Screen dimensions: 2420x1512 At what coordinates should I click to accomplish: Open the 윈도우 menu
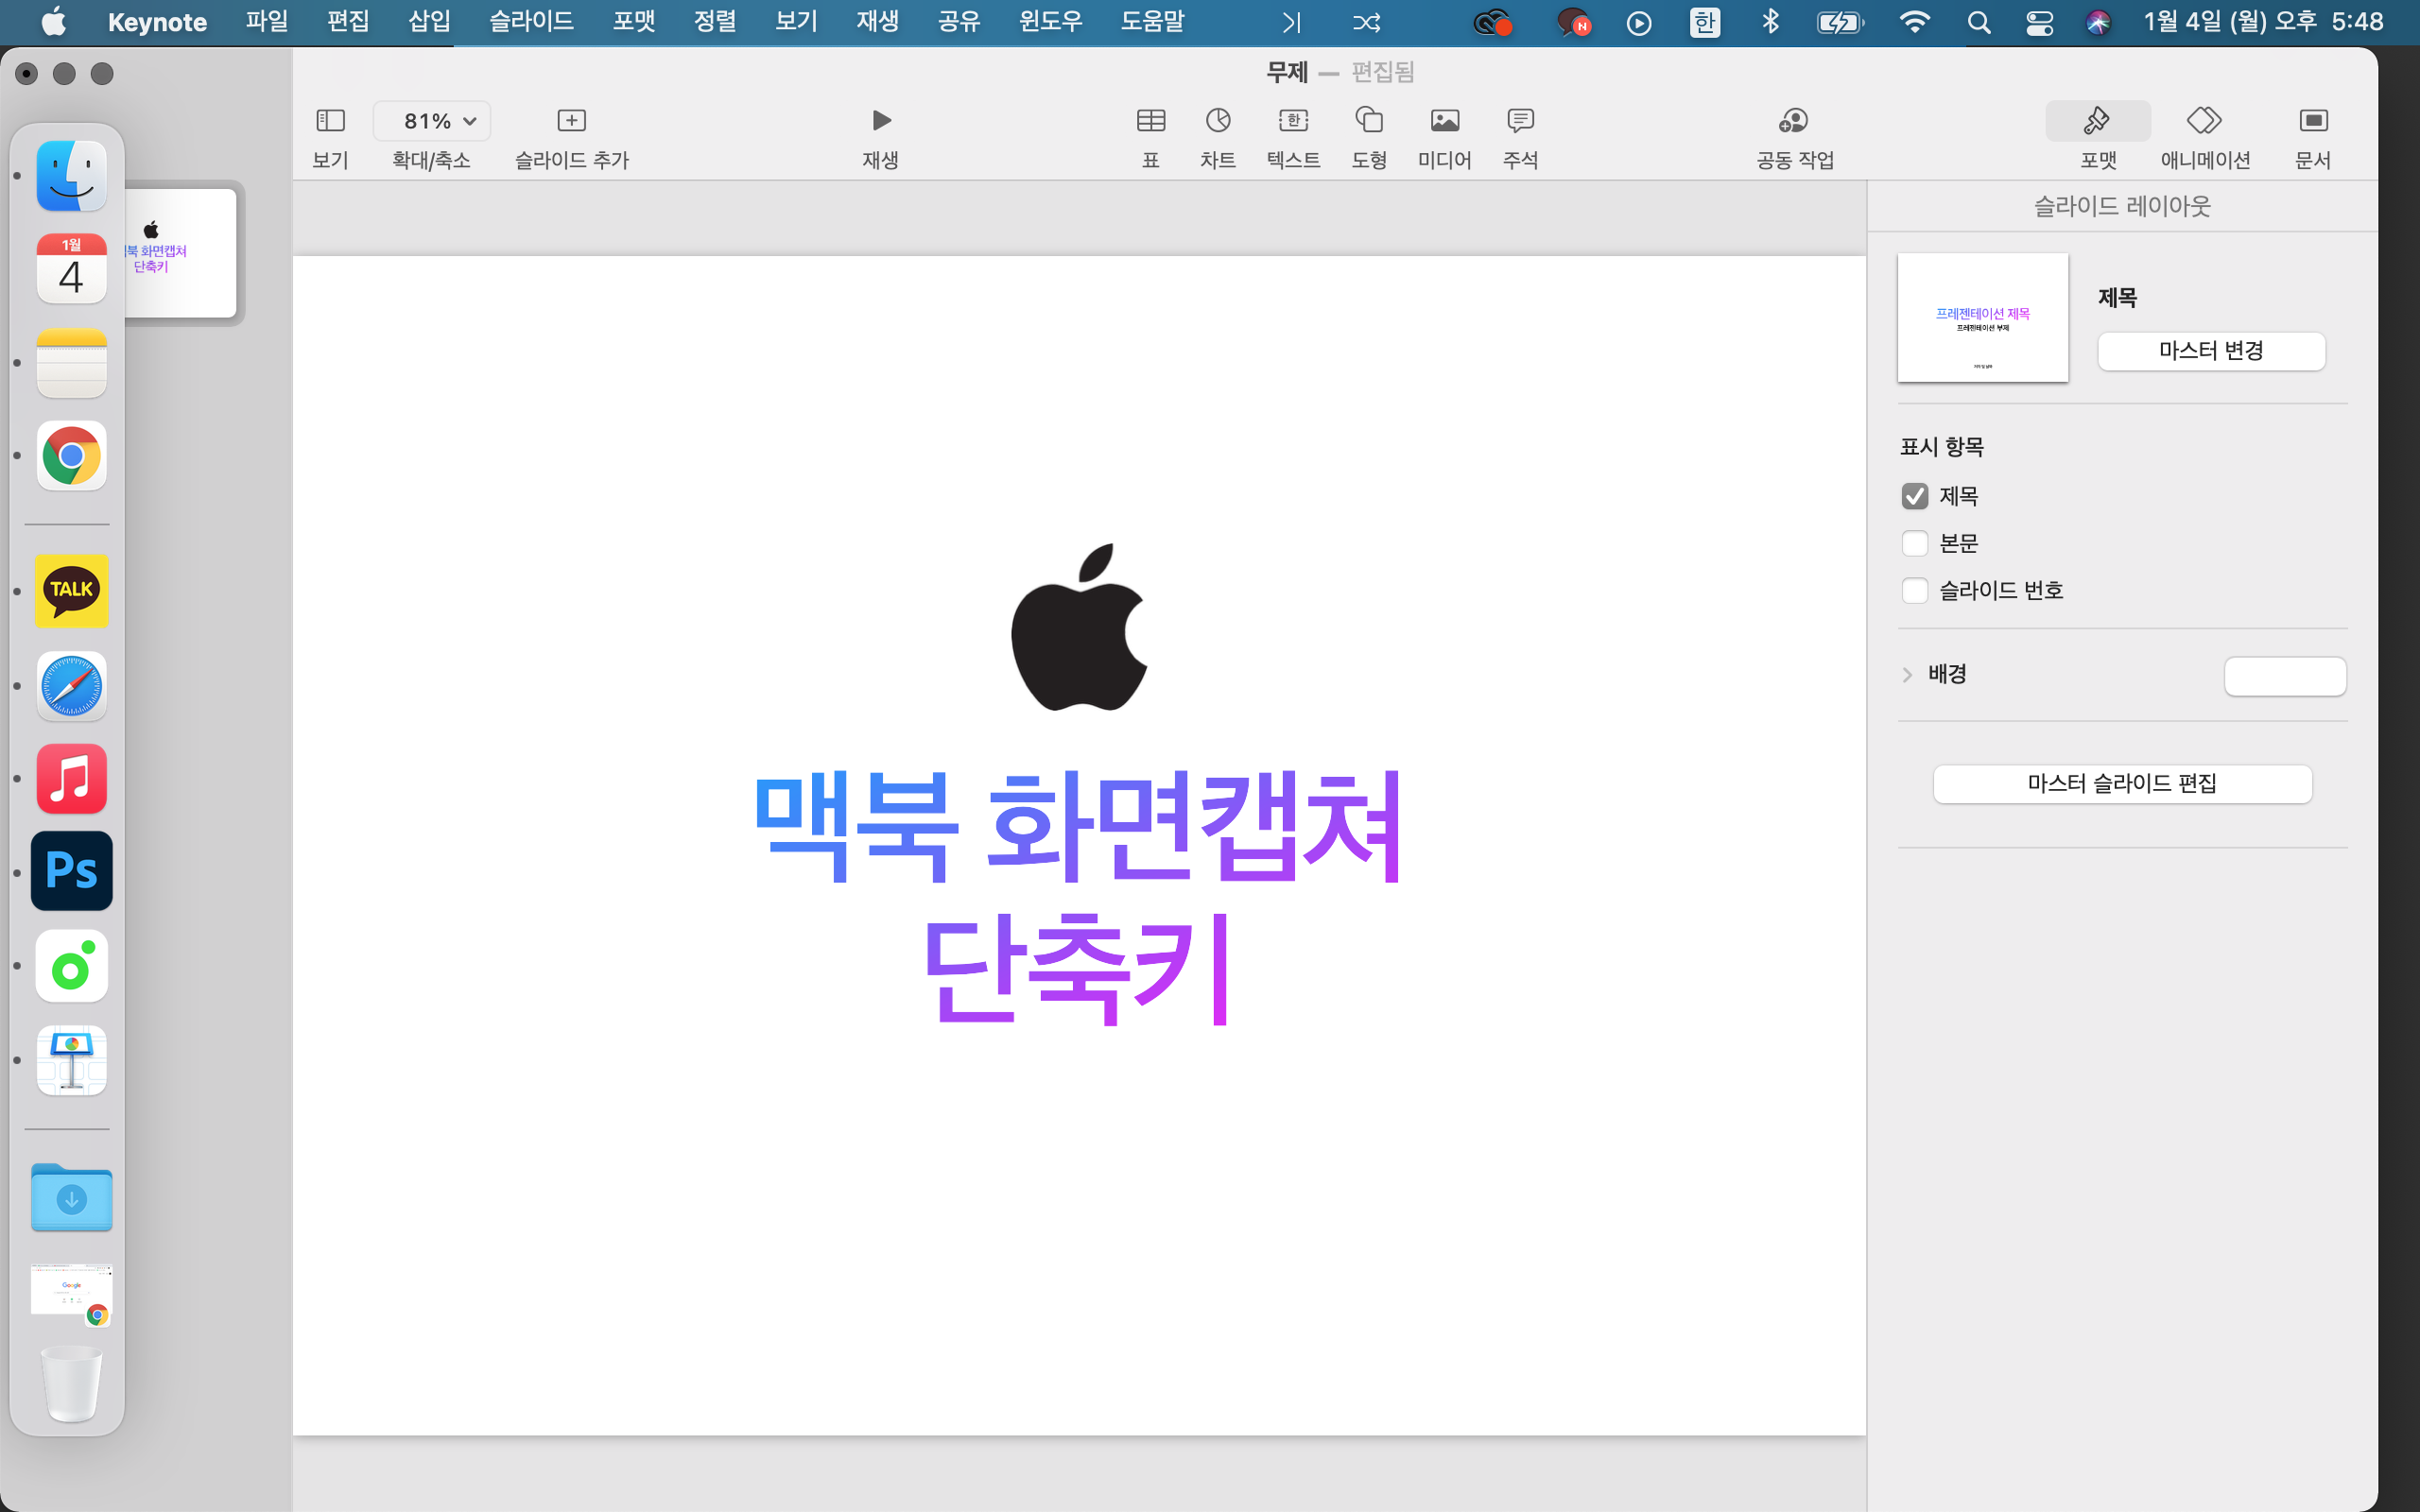click(x=1050, y=22)
